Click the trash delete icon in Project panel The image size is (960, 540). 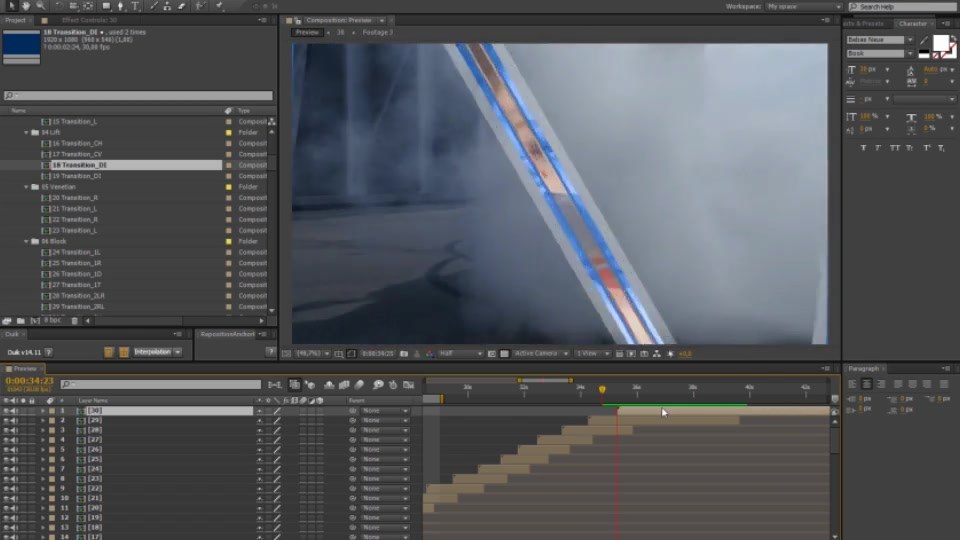75,320
